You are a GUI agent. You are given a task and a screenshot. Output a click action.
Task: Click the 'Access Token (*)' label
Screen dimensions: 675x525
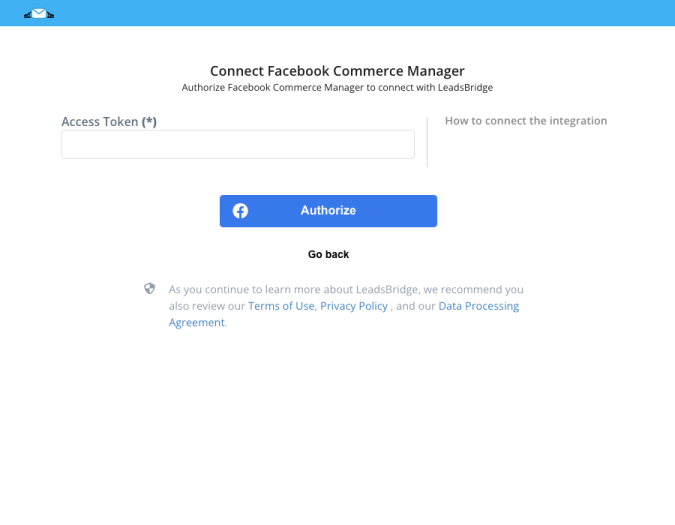(109, 122)
